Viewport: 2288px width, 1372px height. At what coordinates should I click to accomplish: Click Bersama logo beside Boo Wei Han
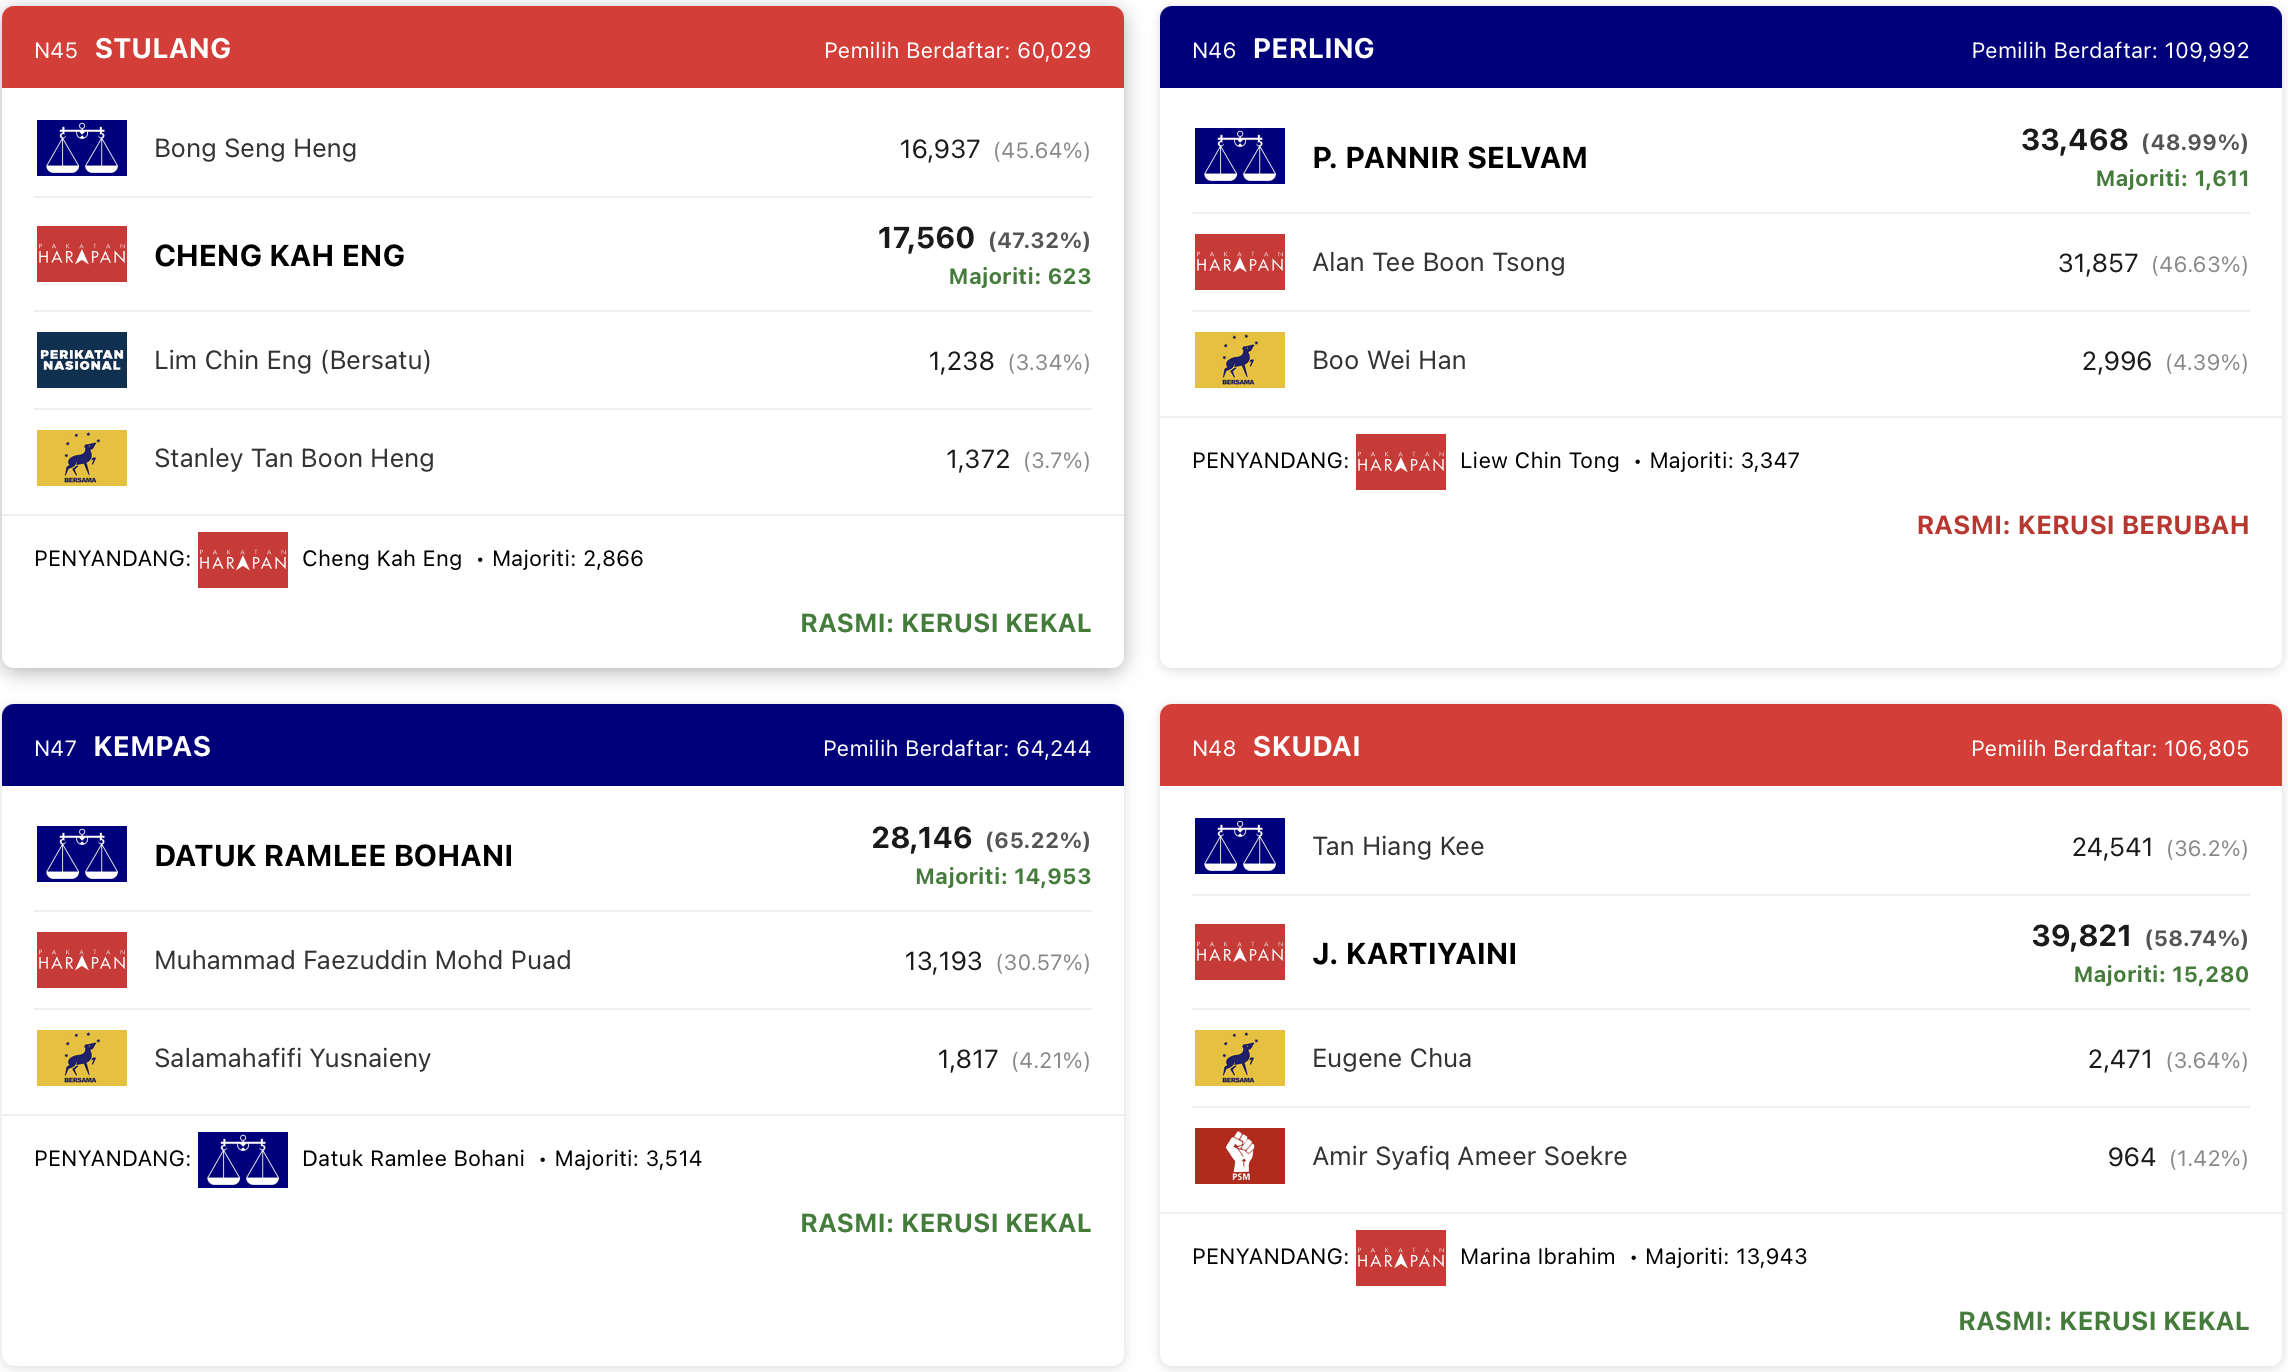pyautogui.click(x=1240, y=360)
